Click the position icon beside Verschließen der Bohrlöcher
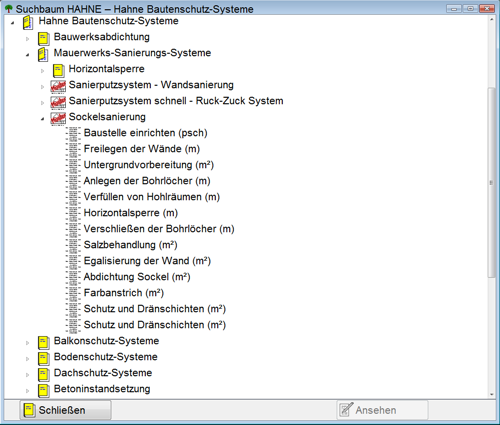 tap(73, 229)
